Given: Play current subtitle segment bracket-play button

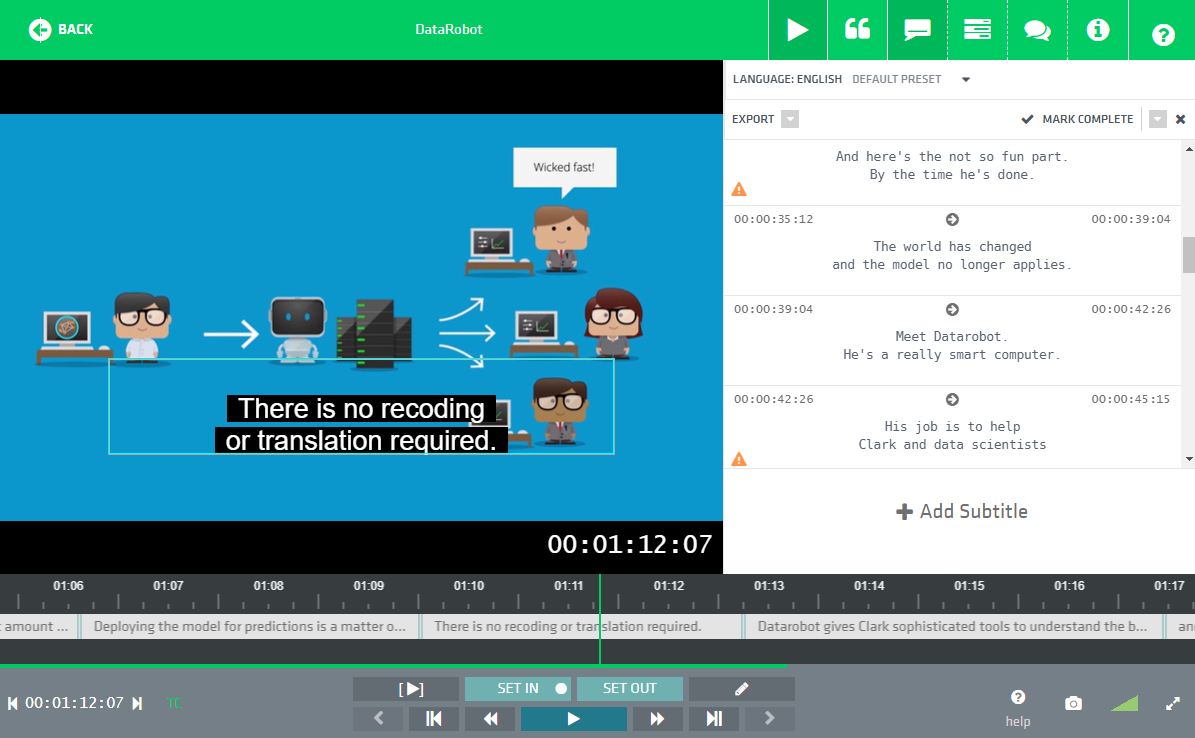Looking at the screenshot, I should click(406, 688).
